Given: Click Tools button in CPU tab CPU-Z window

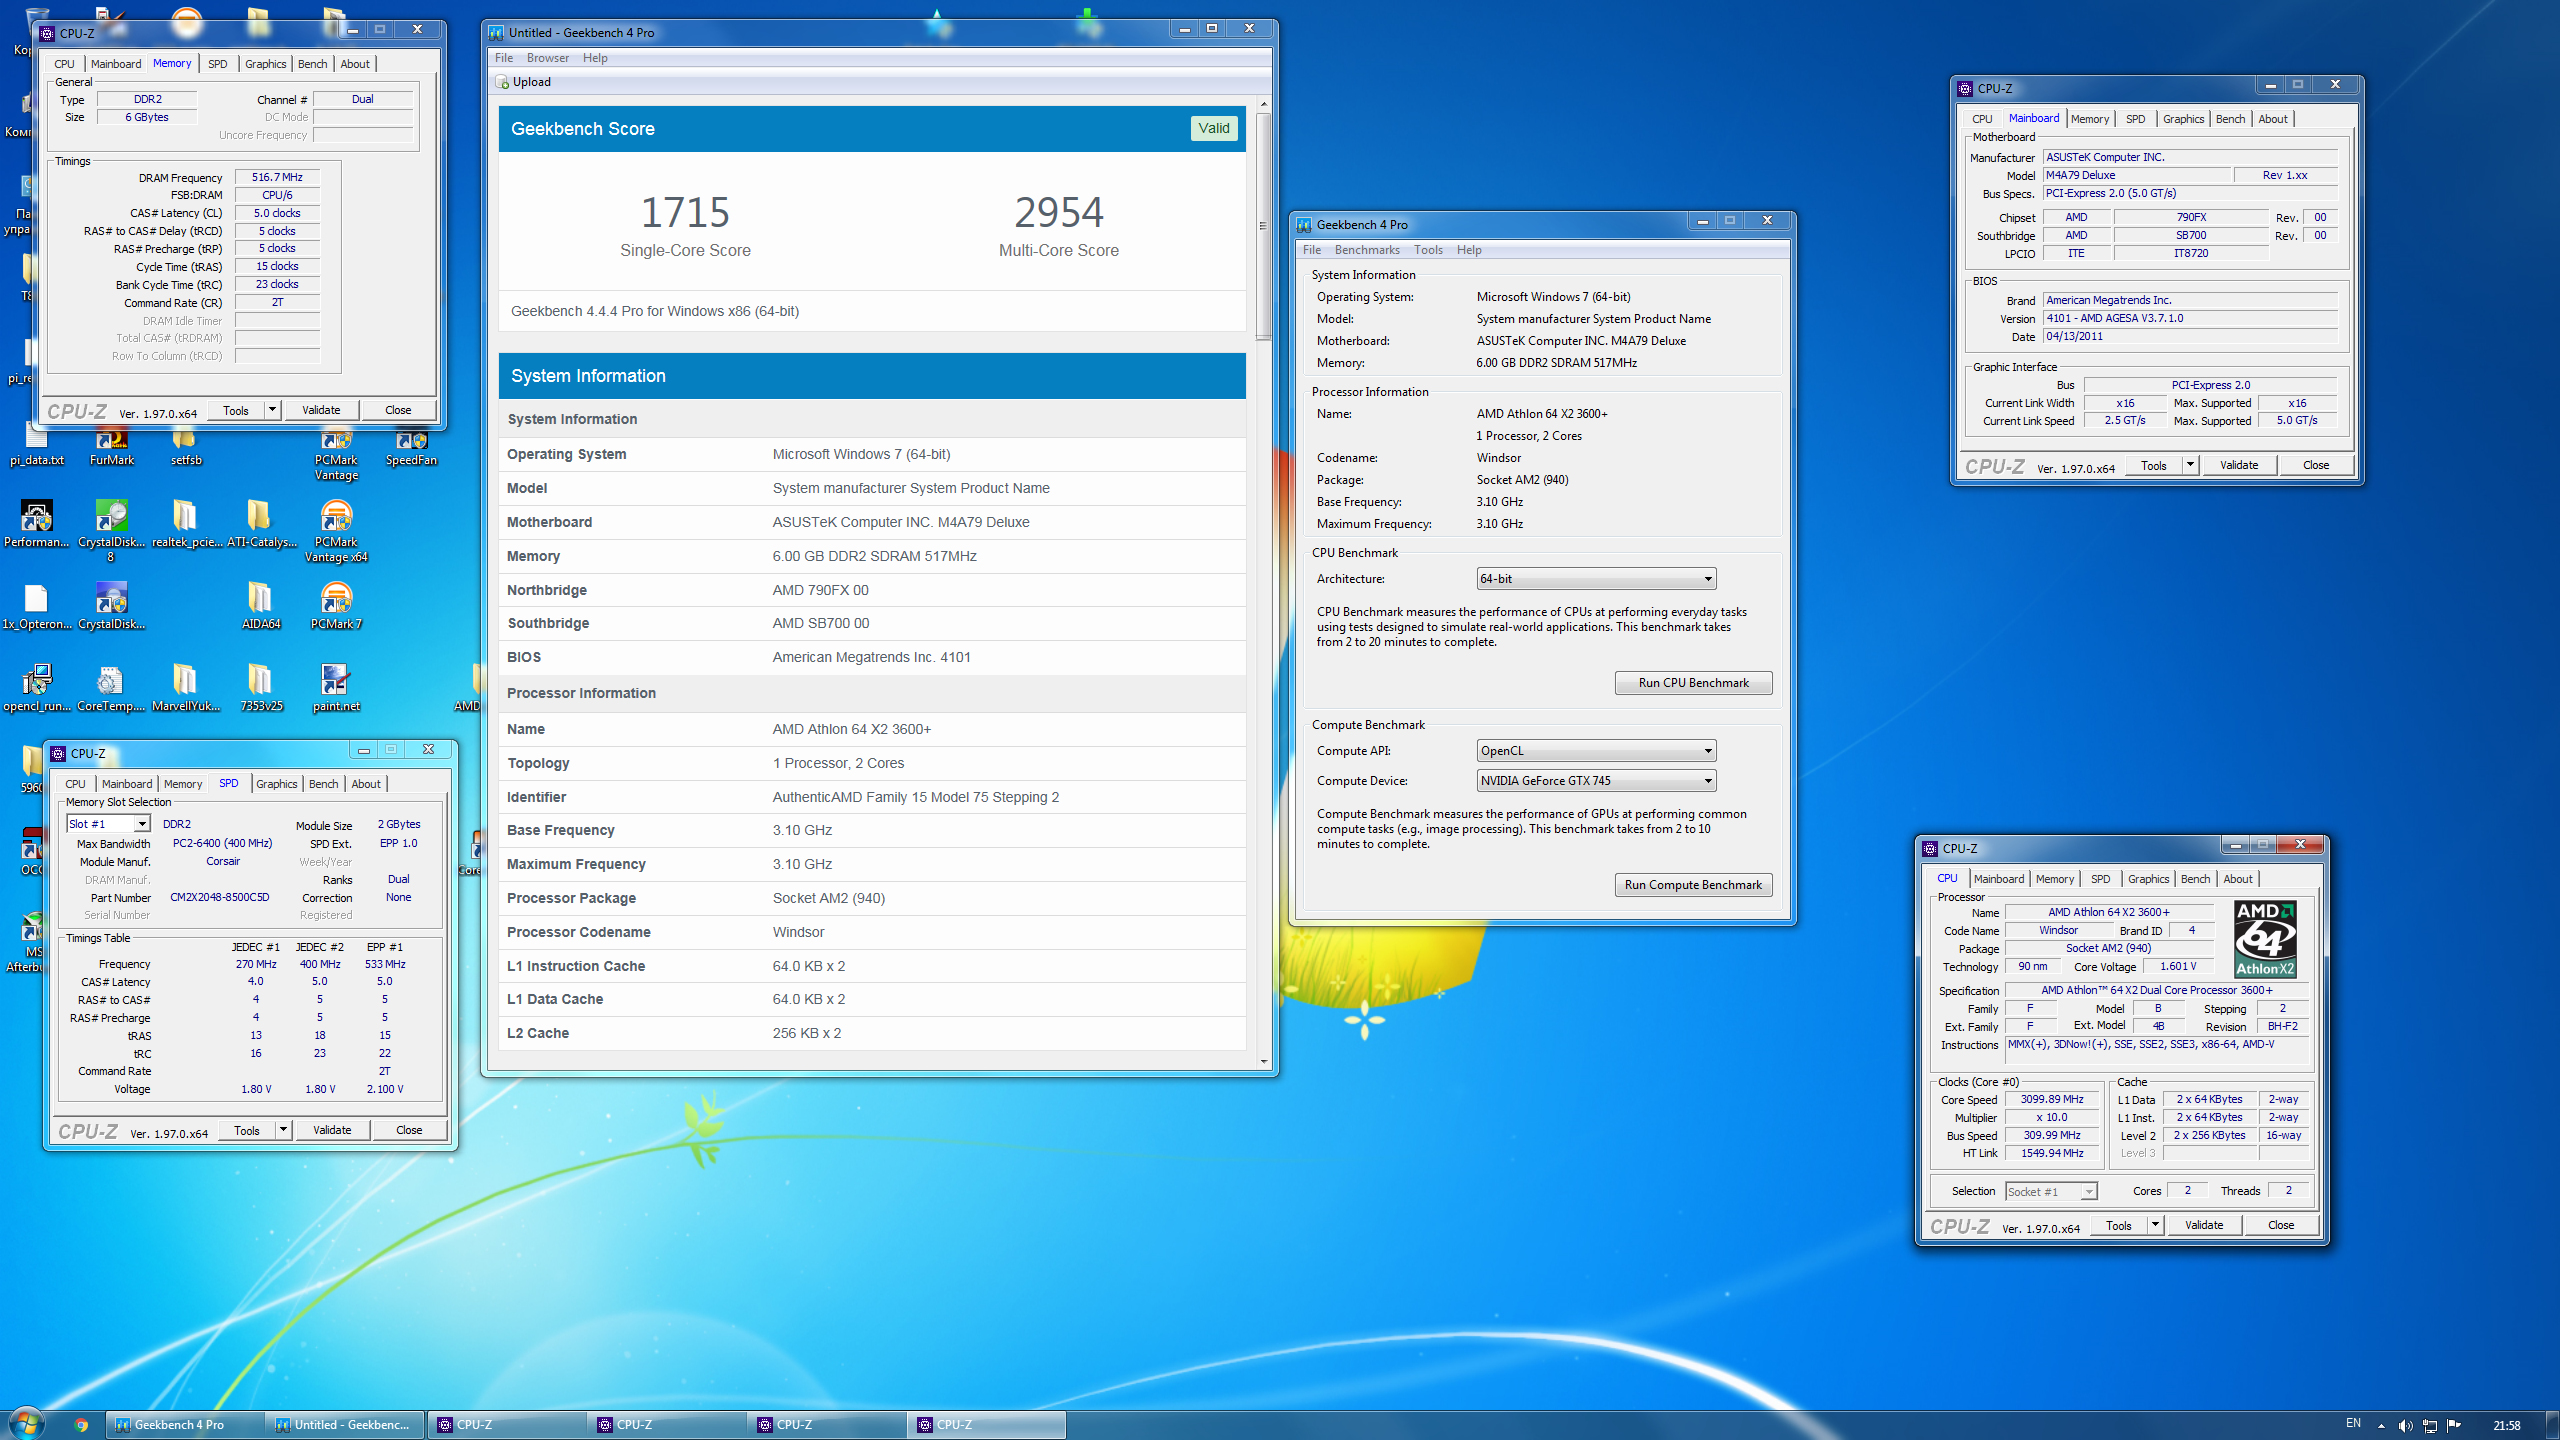Looking at the screenshot, I should (x=2118, y=1225).
